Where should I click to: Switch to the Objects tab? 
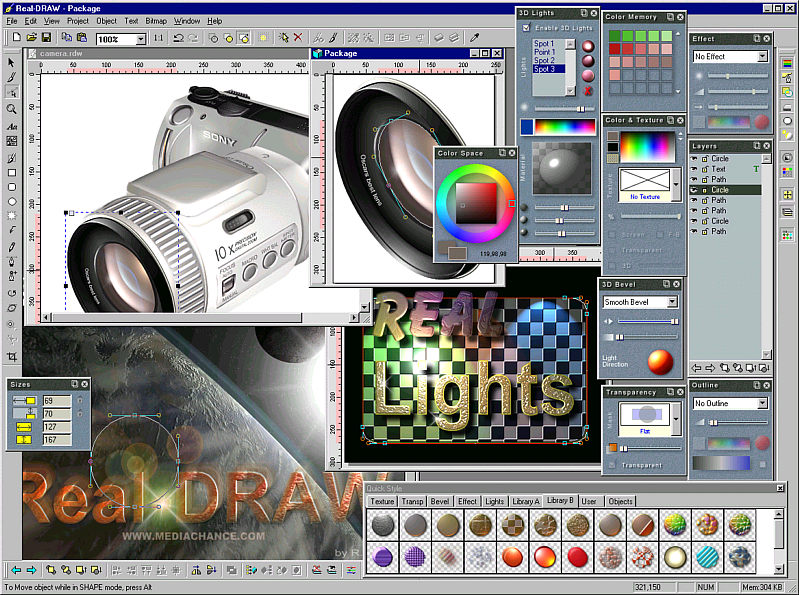coord(620,501)
